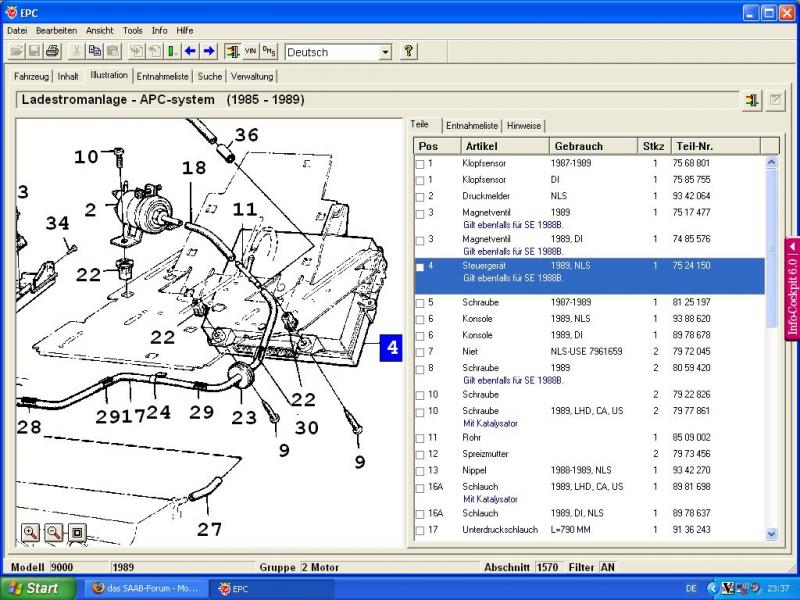This screenshot has width=800, height=600.
Task: Click DE language indicator in tray
Action: [691, 588]
